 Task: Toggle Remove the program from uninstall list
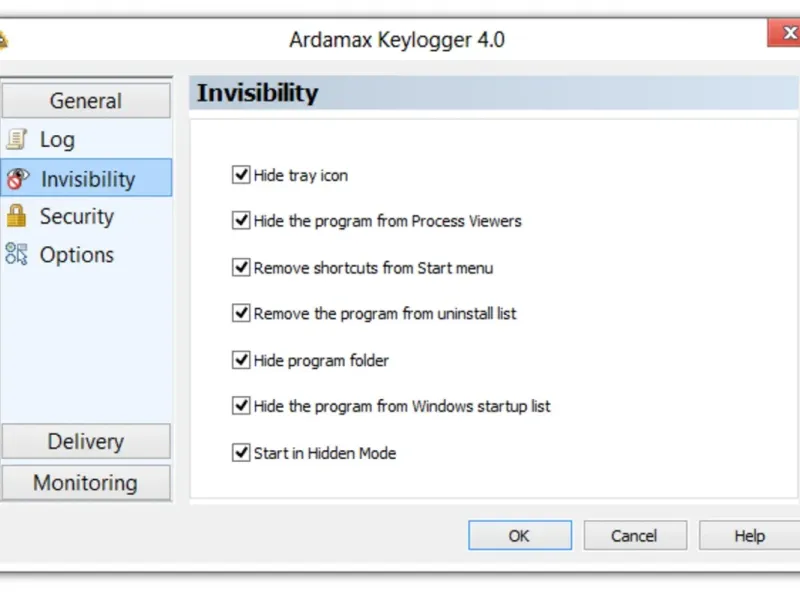click(x=241, y=313)
